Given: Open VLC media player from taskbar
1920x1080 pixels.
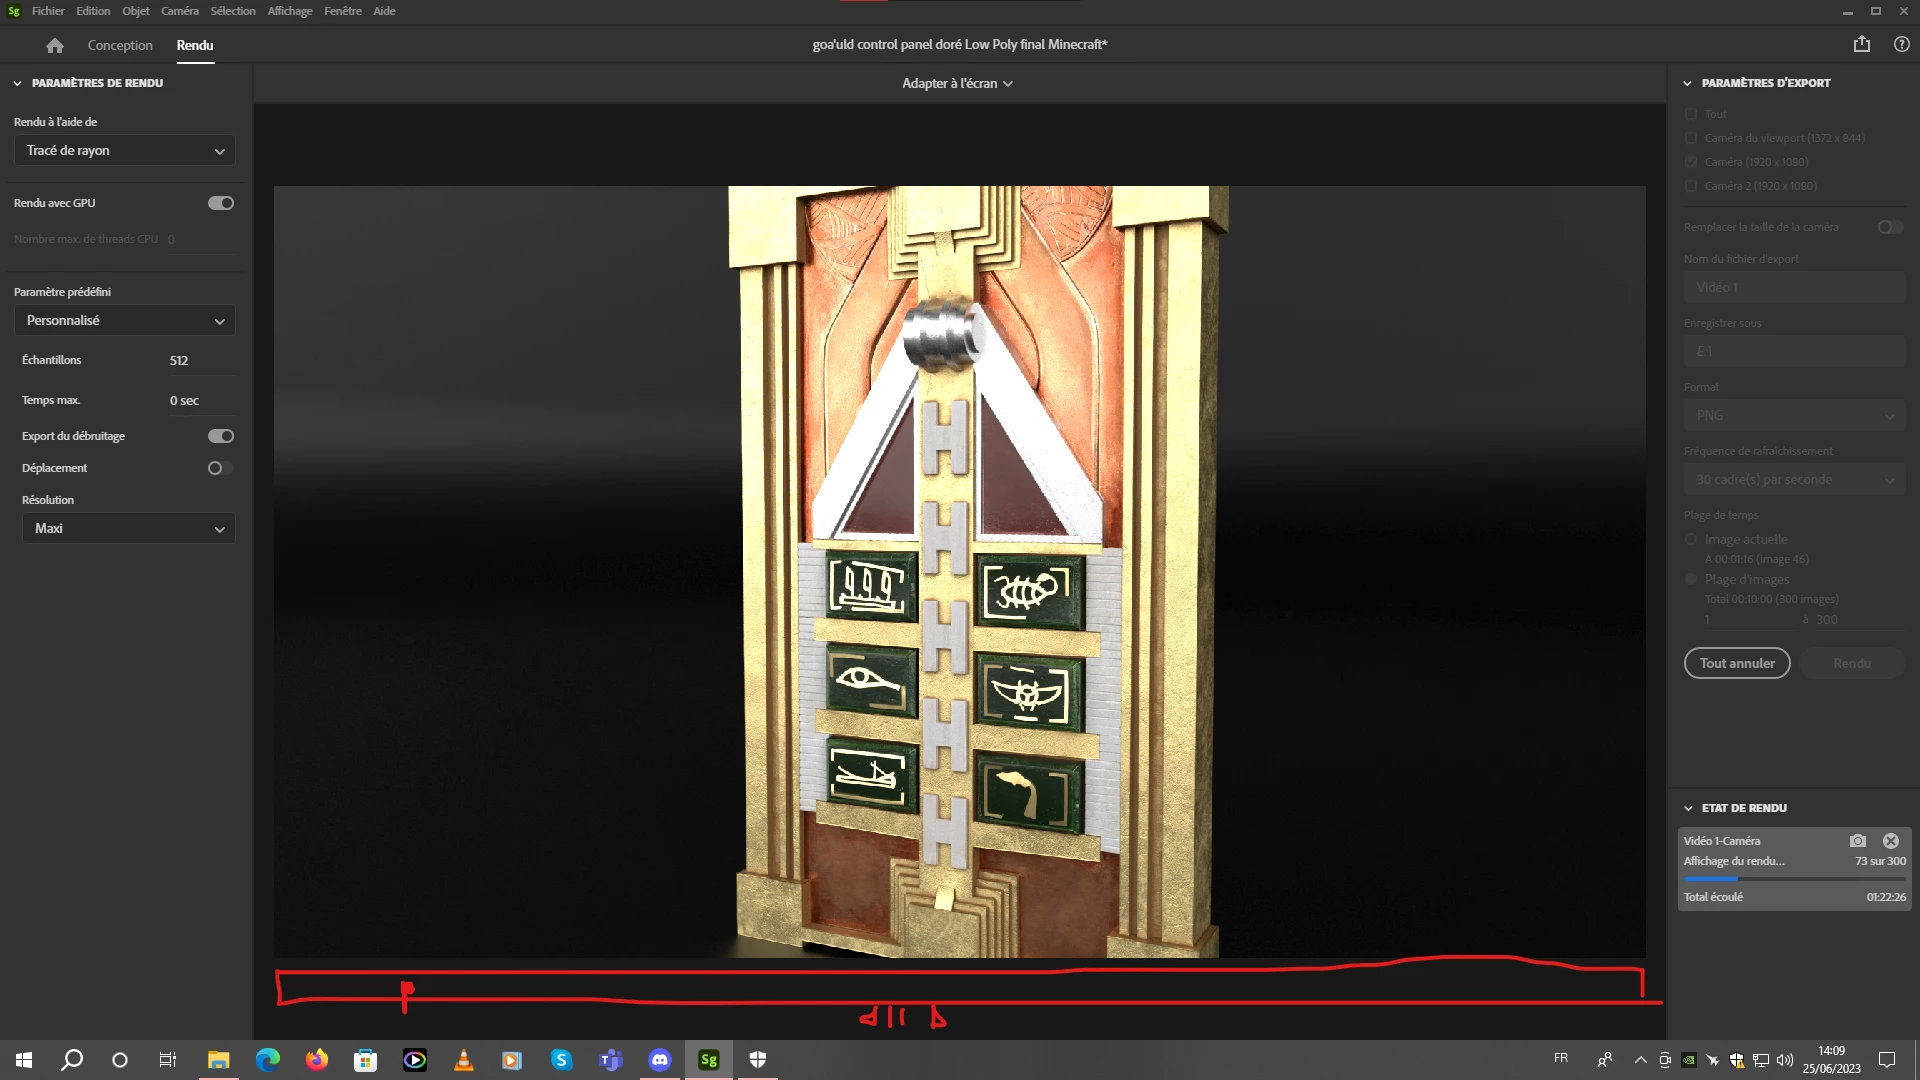Looking at the screenshot, I should [x=463, y=1060].
